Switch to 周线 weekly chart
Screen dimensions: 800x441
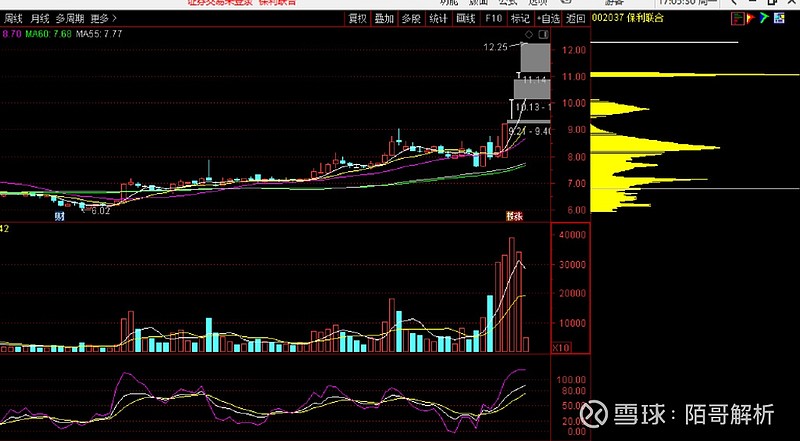[14, 18]
